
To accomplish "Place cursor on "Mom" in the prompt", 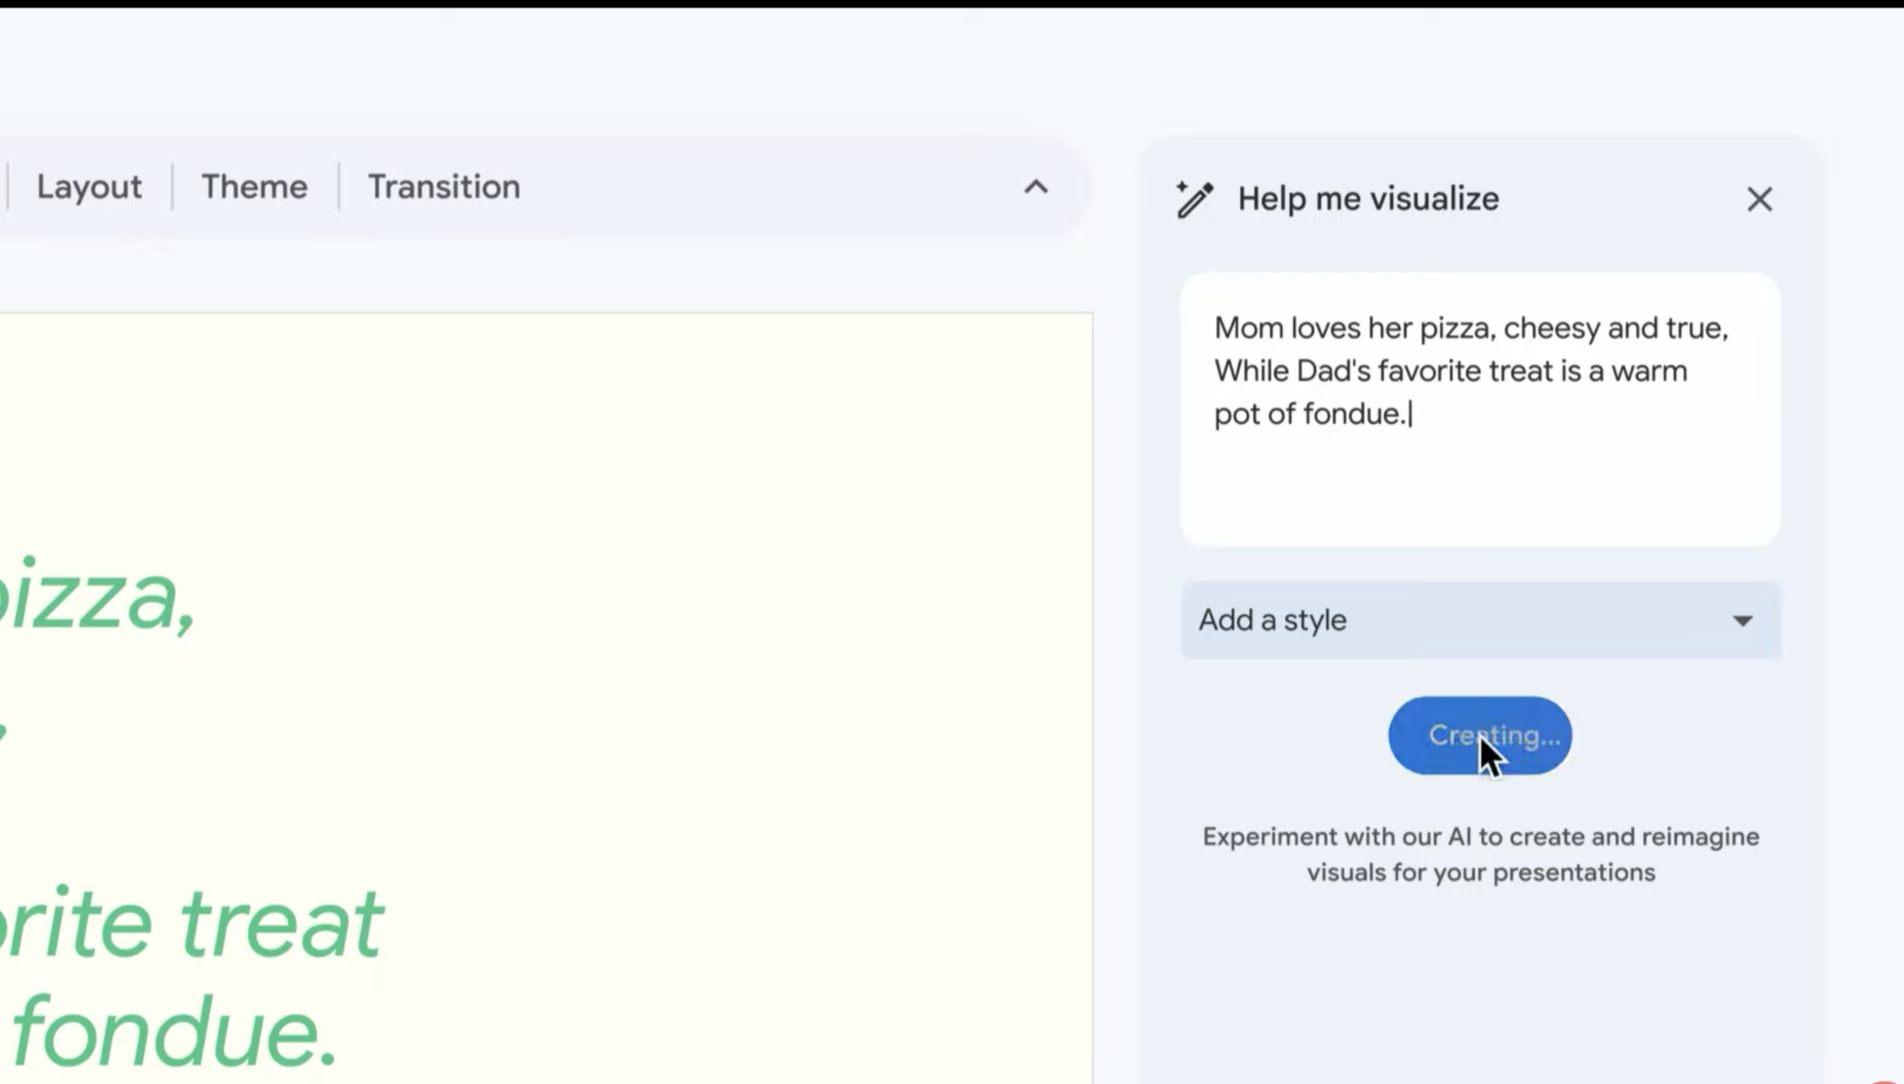I will point(1248,328).
